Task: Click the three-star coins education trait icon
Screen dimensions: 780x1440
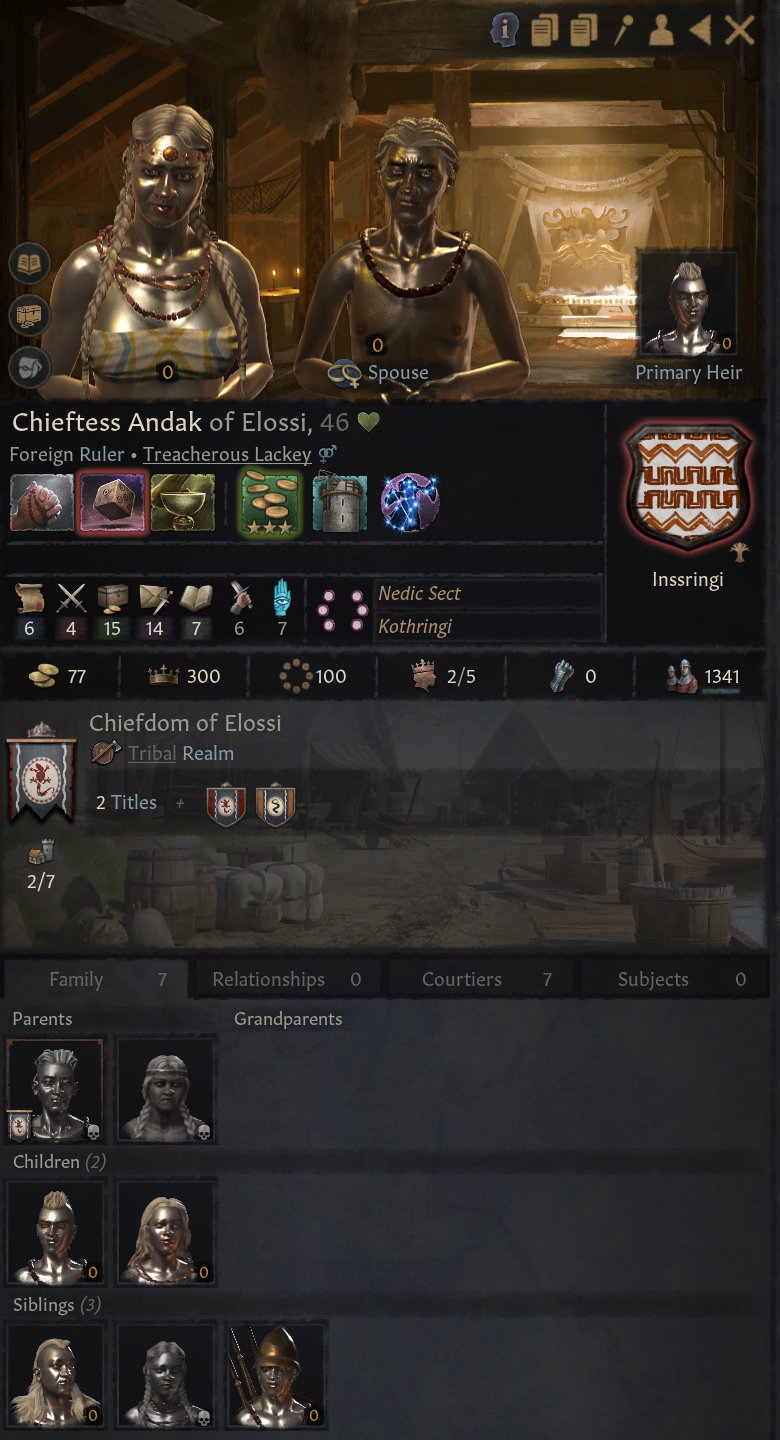Action: click(270, 502)
